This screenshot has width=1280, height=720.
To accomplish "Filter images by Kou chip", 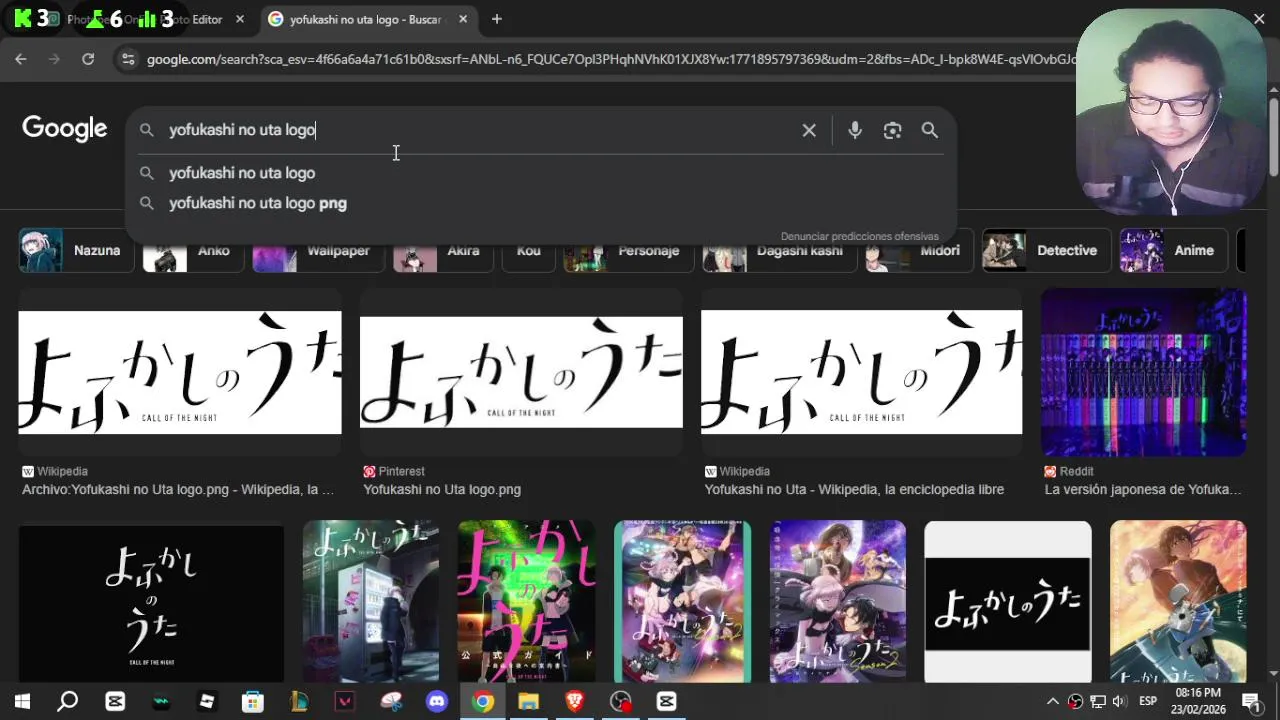I will [528, 250].
